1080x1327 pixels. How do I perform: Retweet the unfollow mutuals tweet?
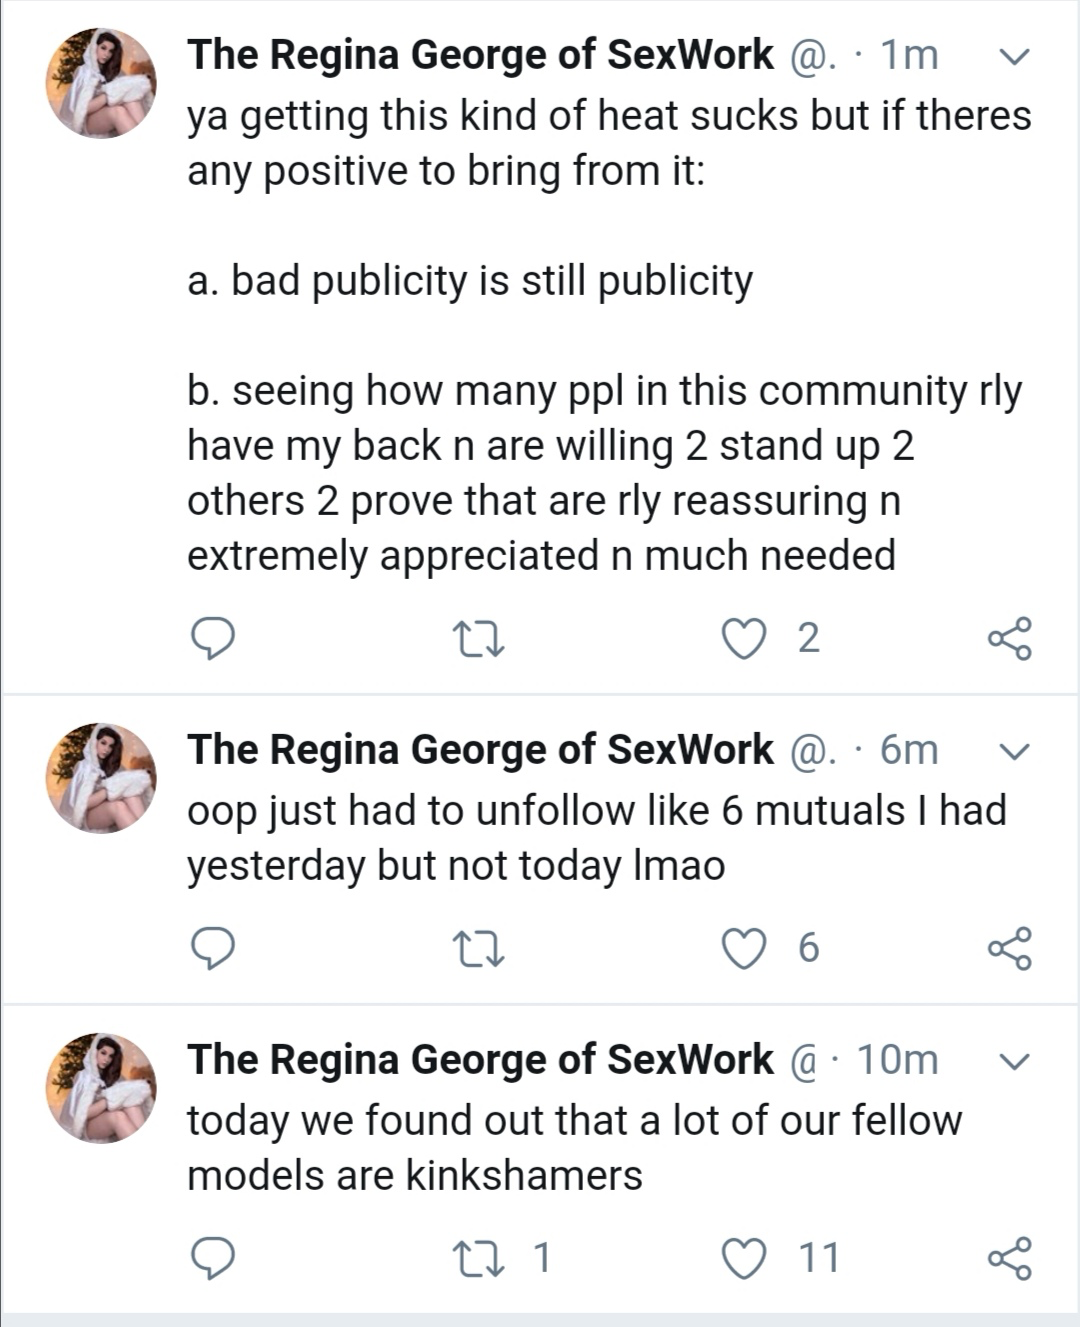click(x=478, y=948)
